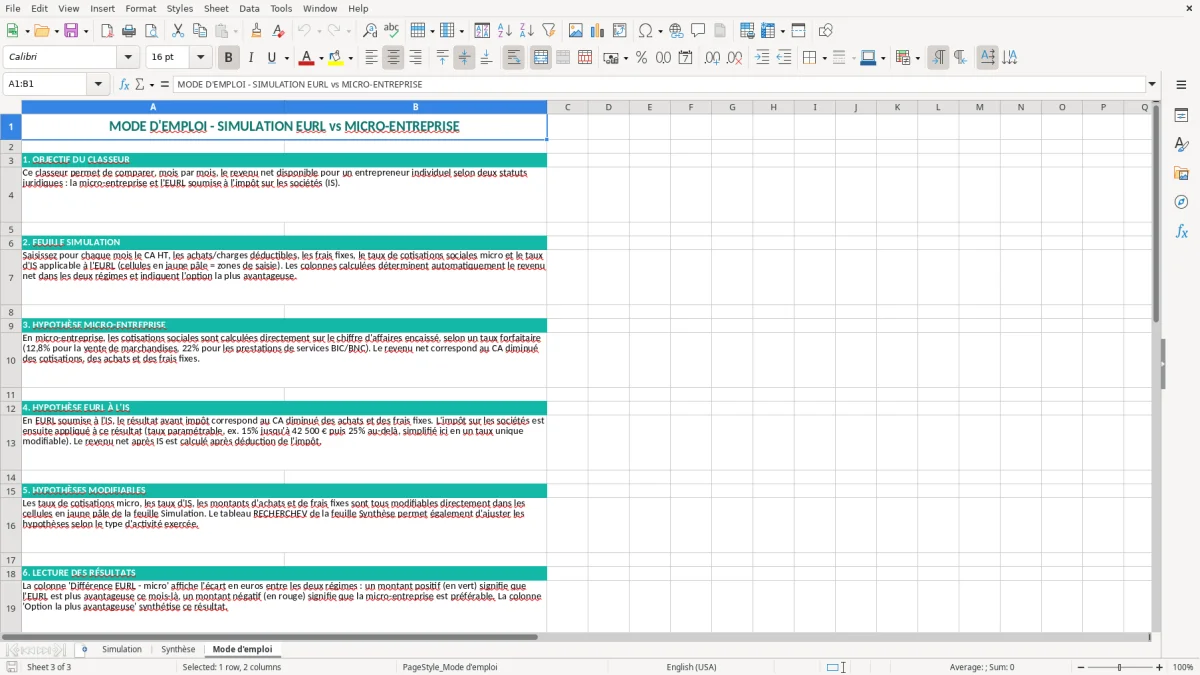Viewport: 1200px width, 675px height.
Task: Select column D header
Action: tap(608, 107)
